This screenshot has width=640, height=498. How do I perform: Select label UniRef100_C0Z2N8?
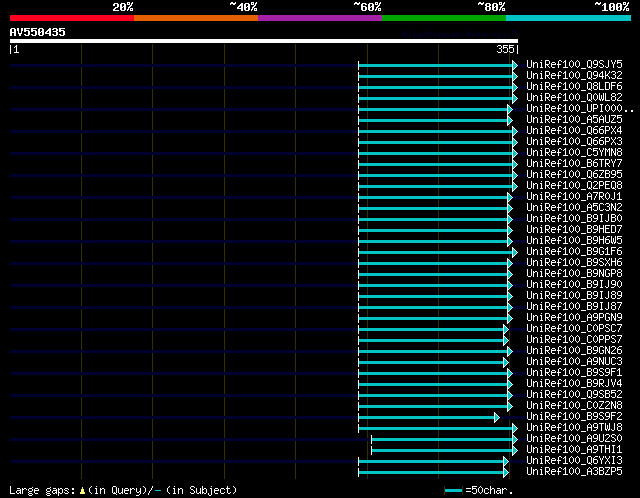coord(574,406)
